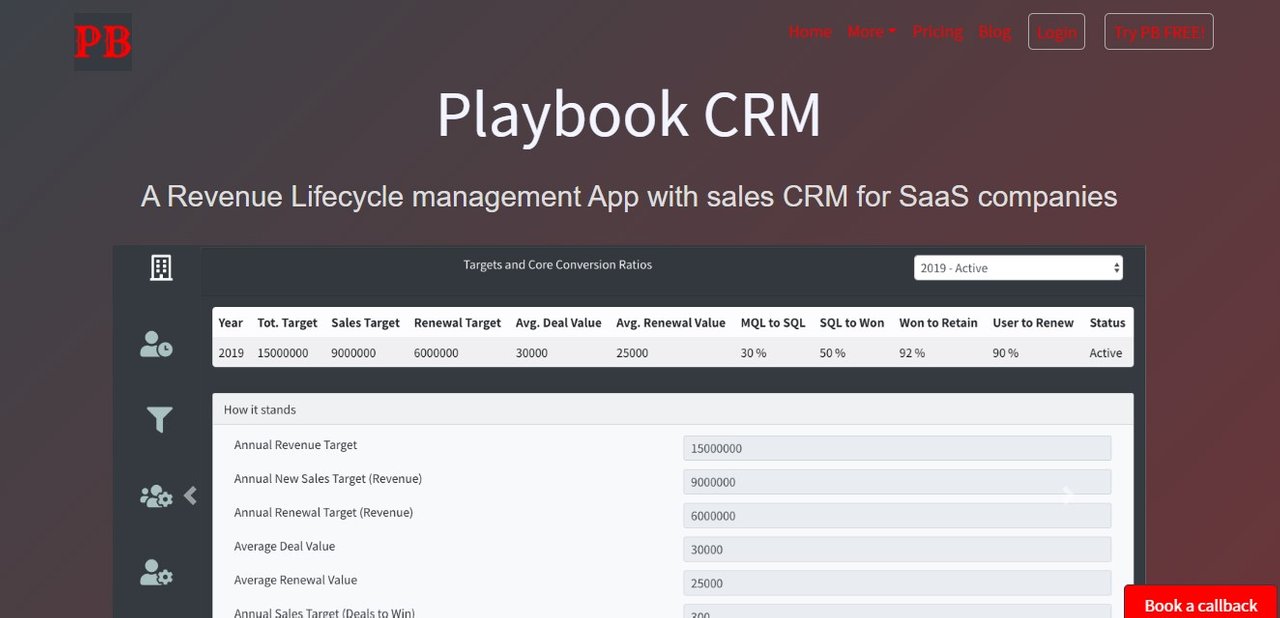Open the funnel filter icon in sidebar
The image size is (1280, 618).
pyautogui.click(x=159, y=420)
